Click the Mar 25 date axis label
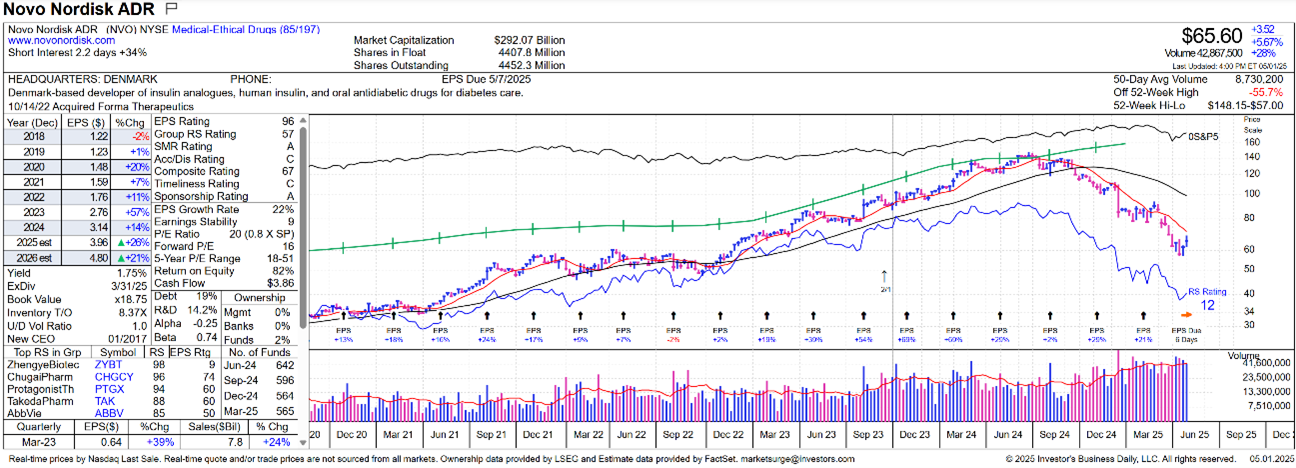The height and width of the screenshot is (468, 1296). pyautogui.click(x=1148, y=435)
